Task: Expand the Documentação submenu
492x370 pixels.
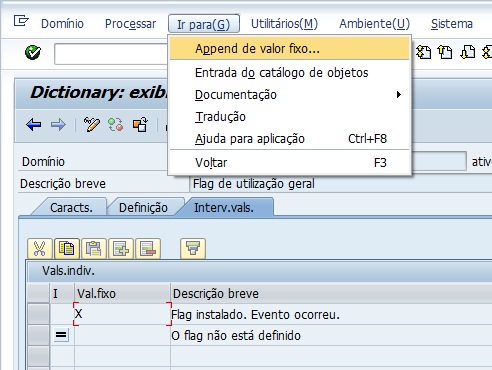Action: (x=289, y=95)
